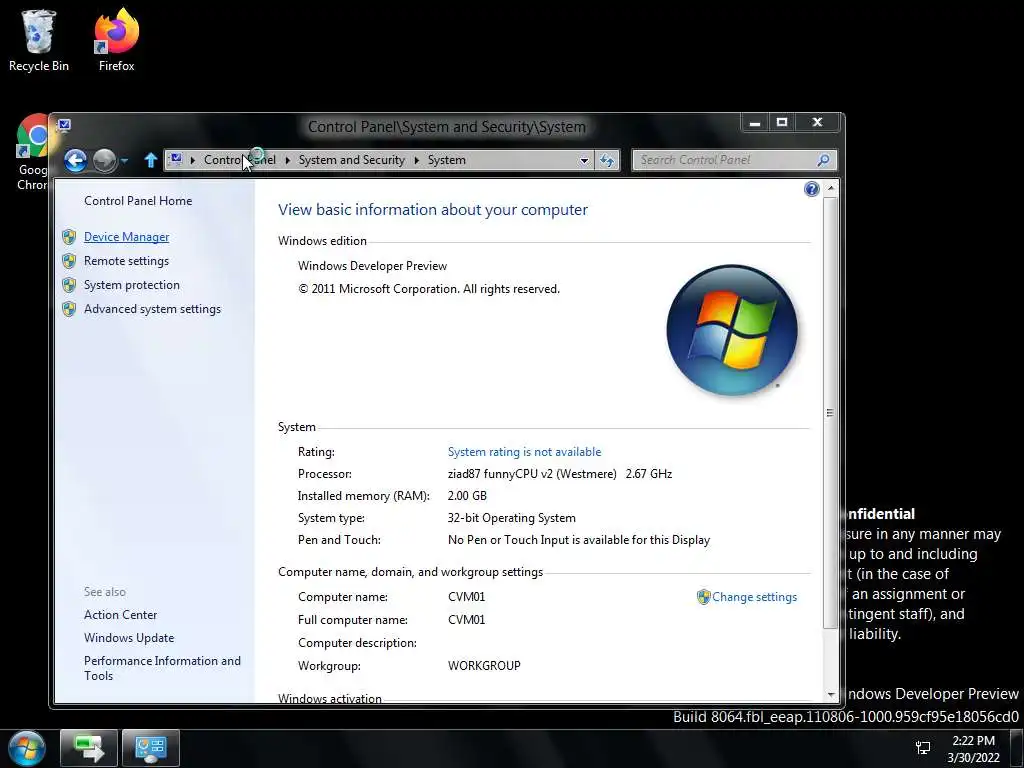Click the WORKGROUP value
The image size is (1024, 768).
point(484,666)
